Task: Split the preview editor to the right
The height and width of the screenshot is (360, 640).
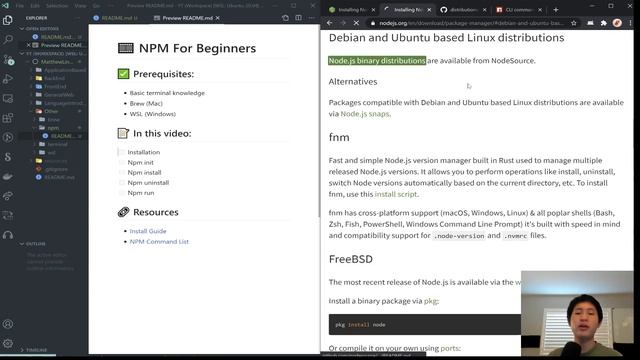Action: click(x=298, y=18)
